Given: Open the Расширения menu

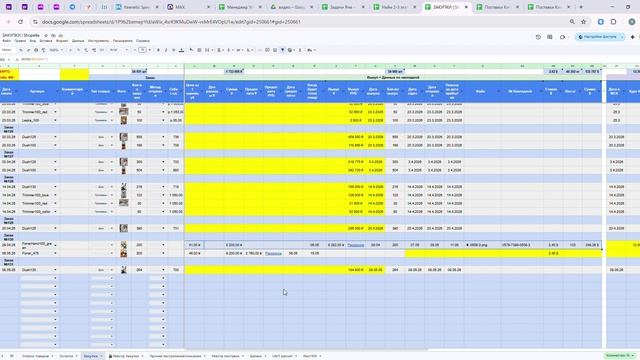Looking at the screenshot, I should pos(122,41).
